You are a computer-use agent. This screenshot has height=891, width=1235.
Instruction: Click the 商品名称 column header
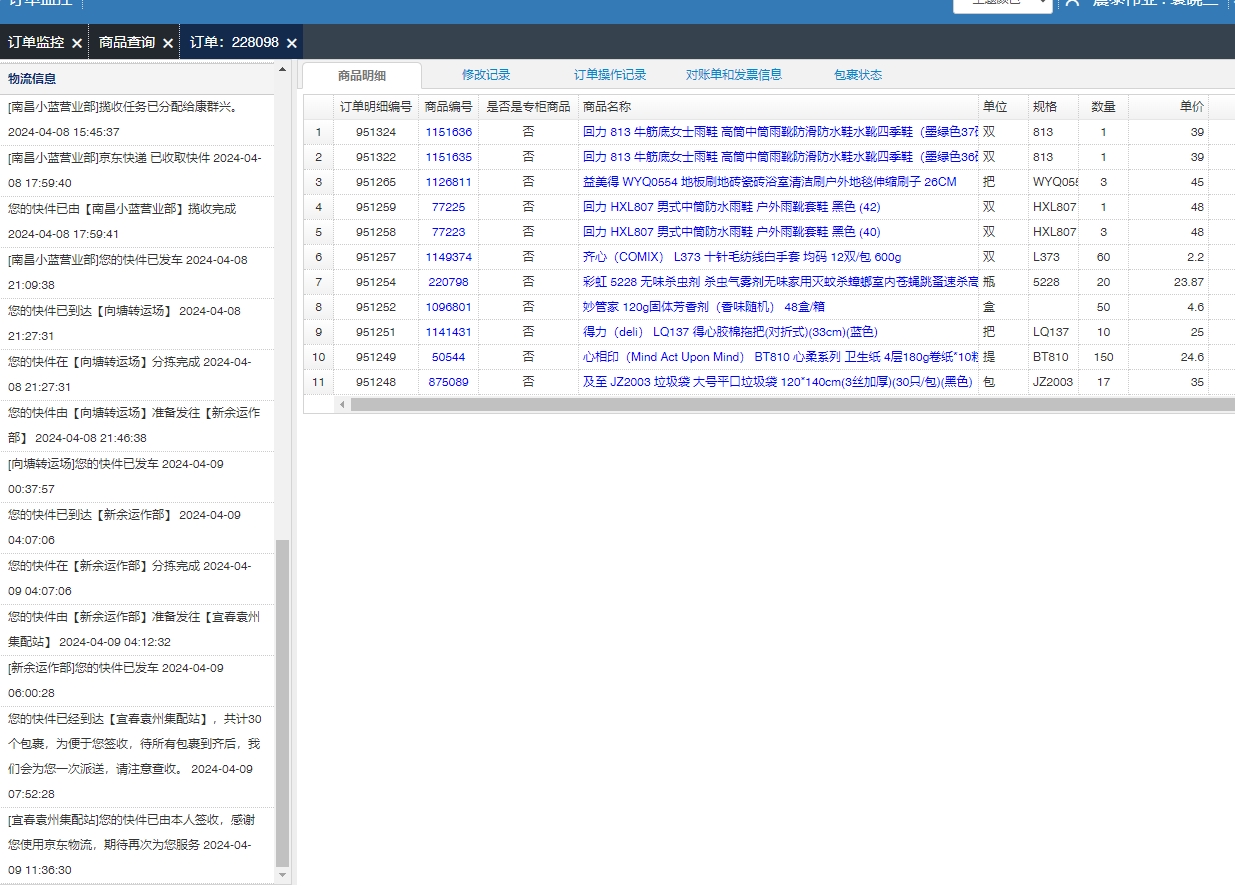(x=778, y=107)
